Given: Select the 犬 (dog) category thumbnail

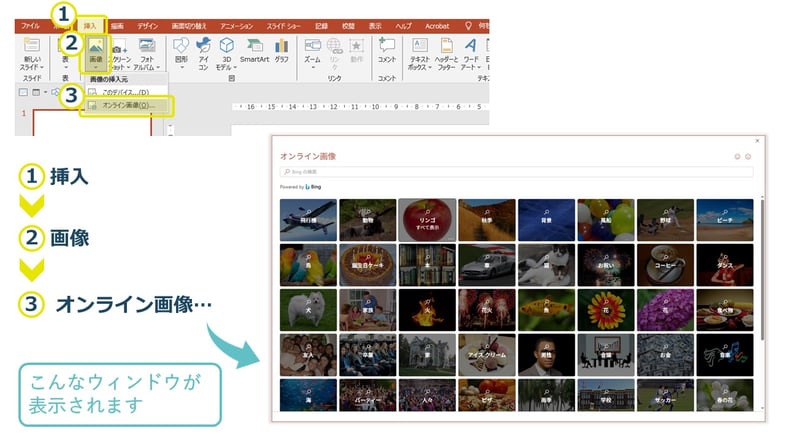Looking at the screenshot, I should [x=308, y=310].
